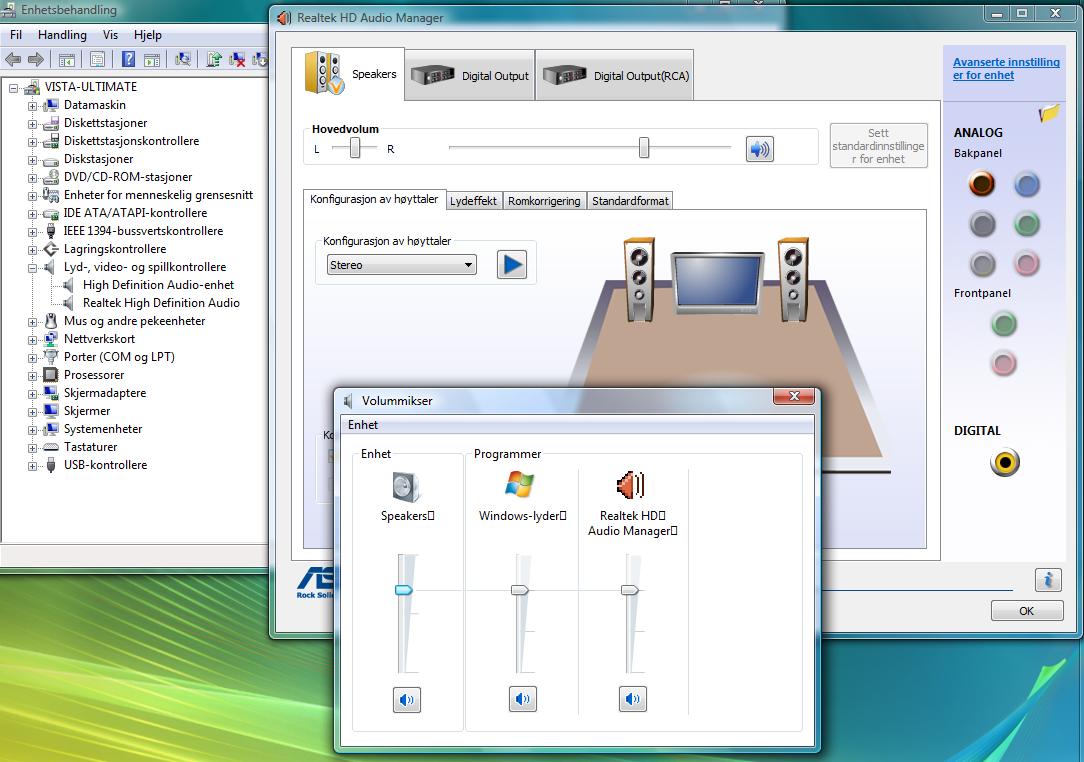Screen dimensions: 1084x762
Task: Open Avanserte innstillinger for enhet link
Action: [x=1006, y=68]
